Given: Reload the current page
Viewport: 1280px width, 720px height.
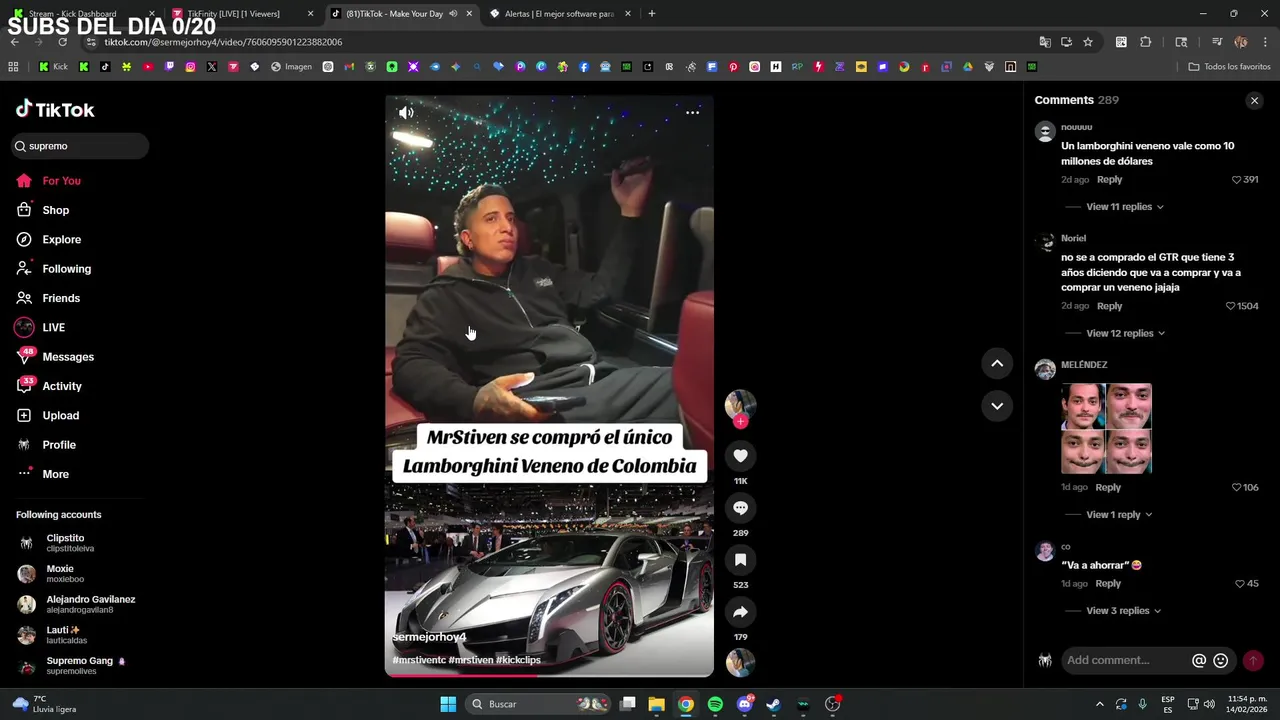Looking at the screenshot, I should point(62,42).
